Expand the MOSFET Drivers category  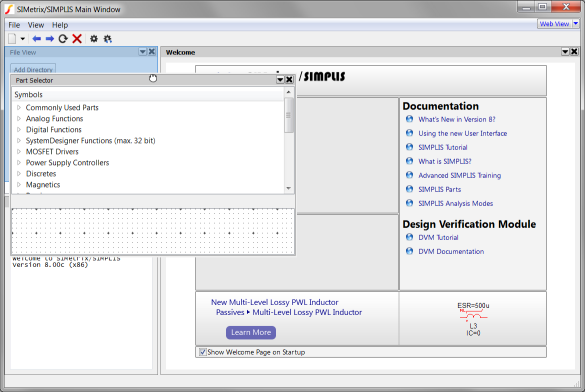(x=19, y=152)
